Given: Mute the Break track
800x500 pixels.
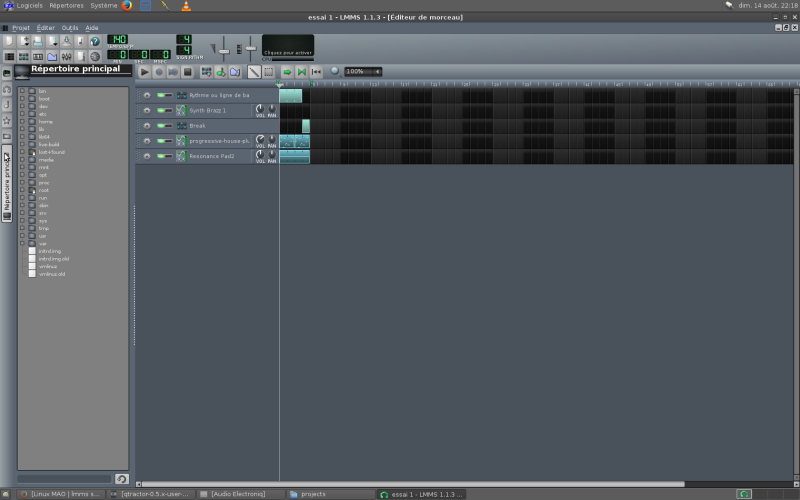Looking at the screenshot, I should pyautogui.click(x=160, y=126).
